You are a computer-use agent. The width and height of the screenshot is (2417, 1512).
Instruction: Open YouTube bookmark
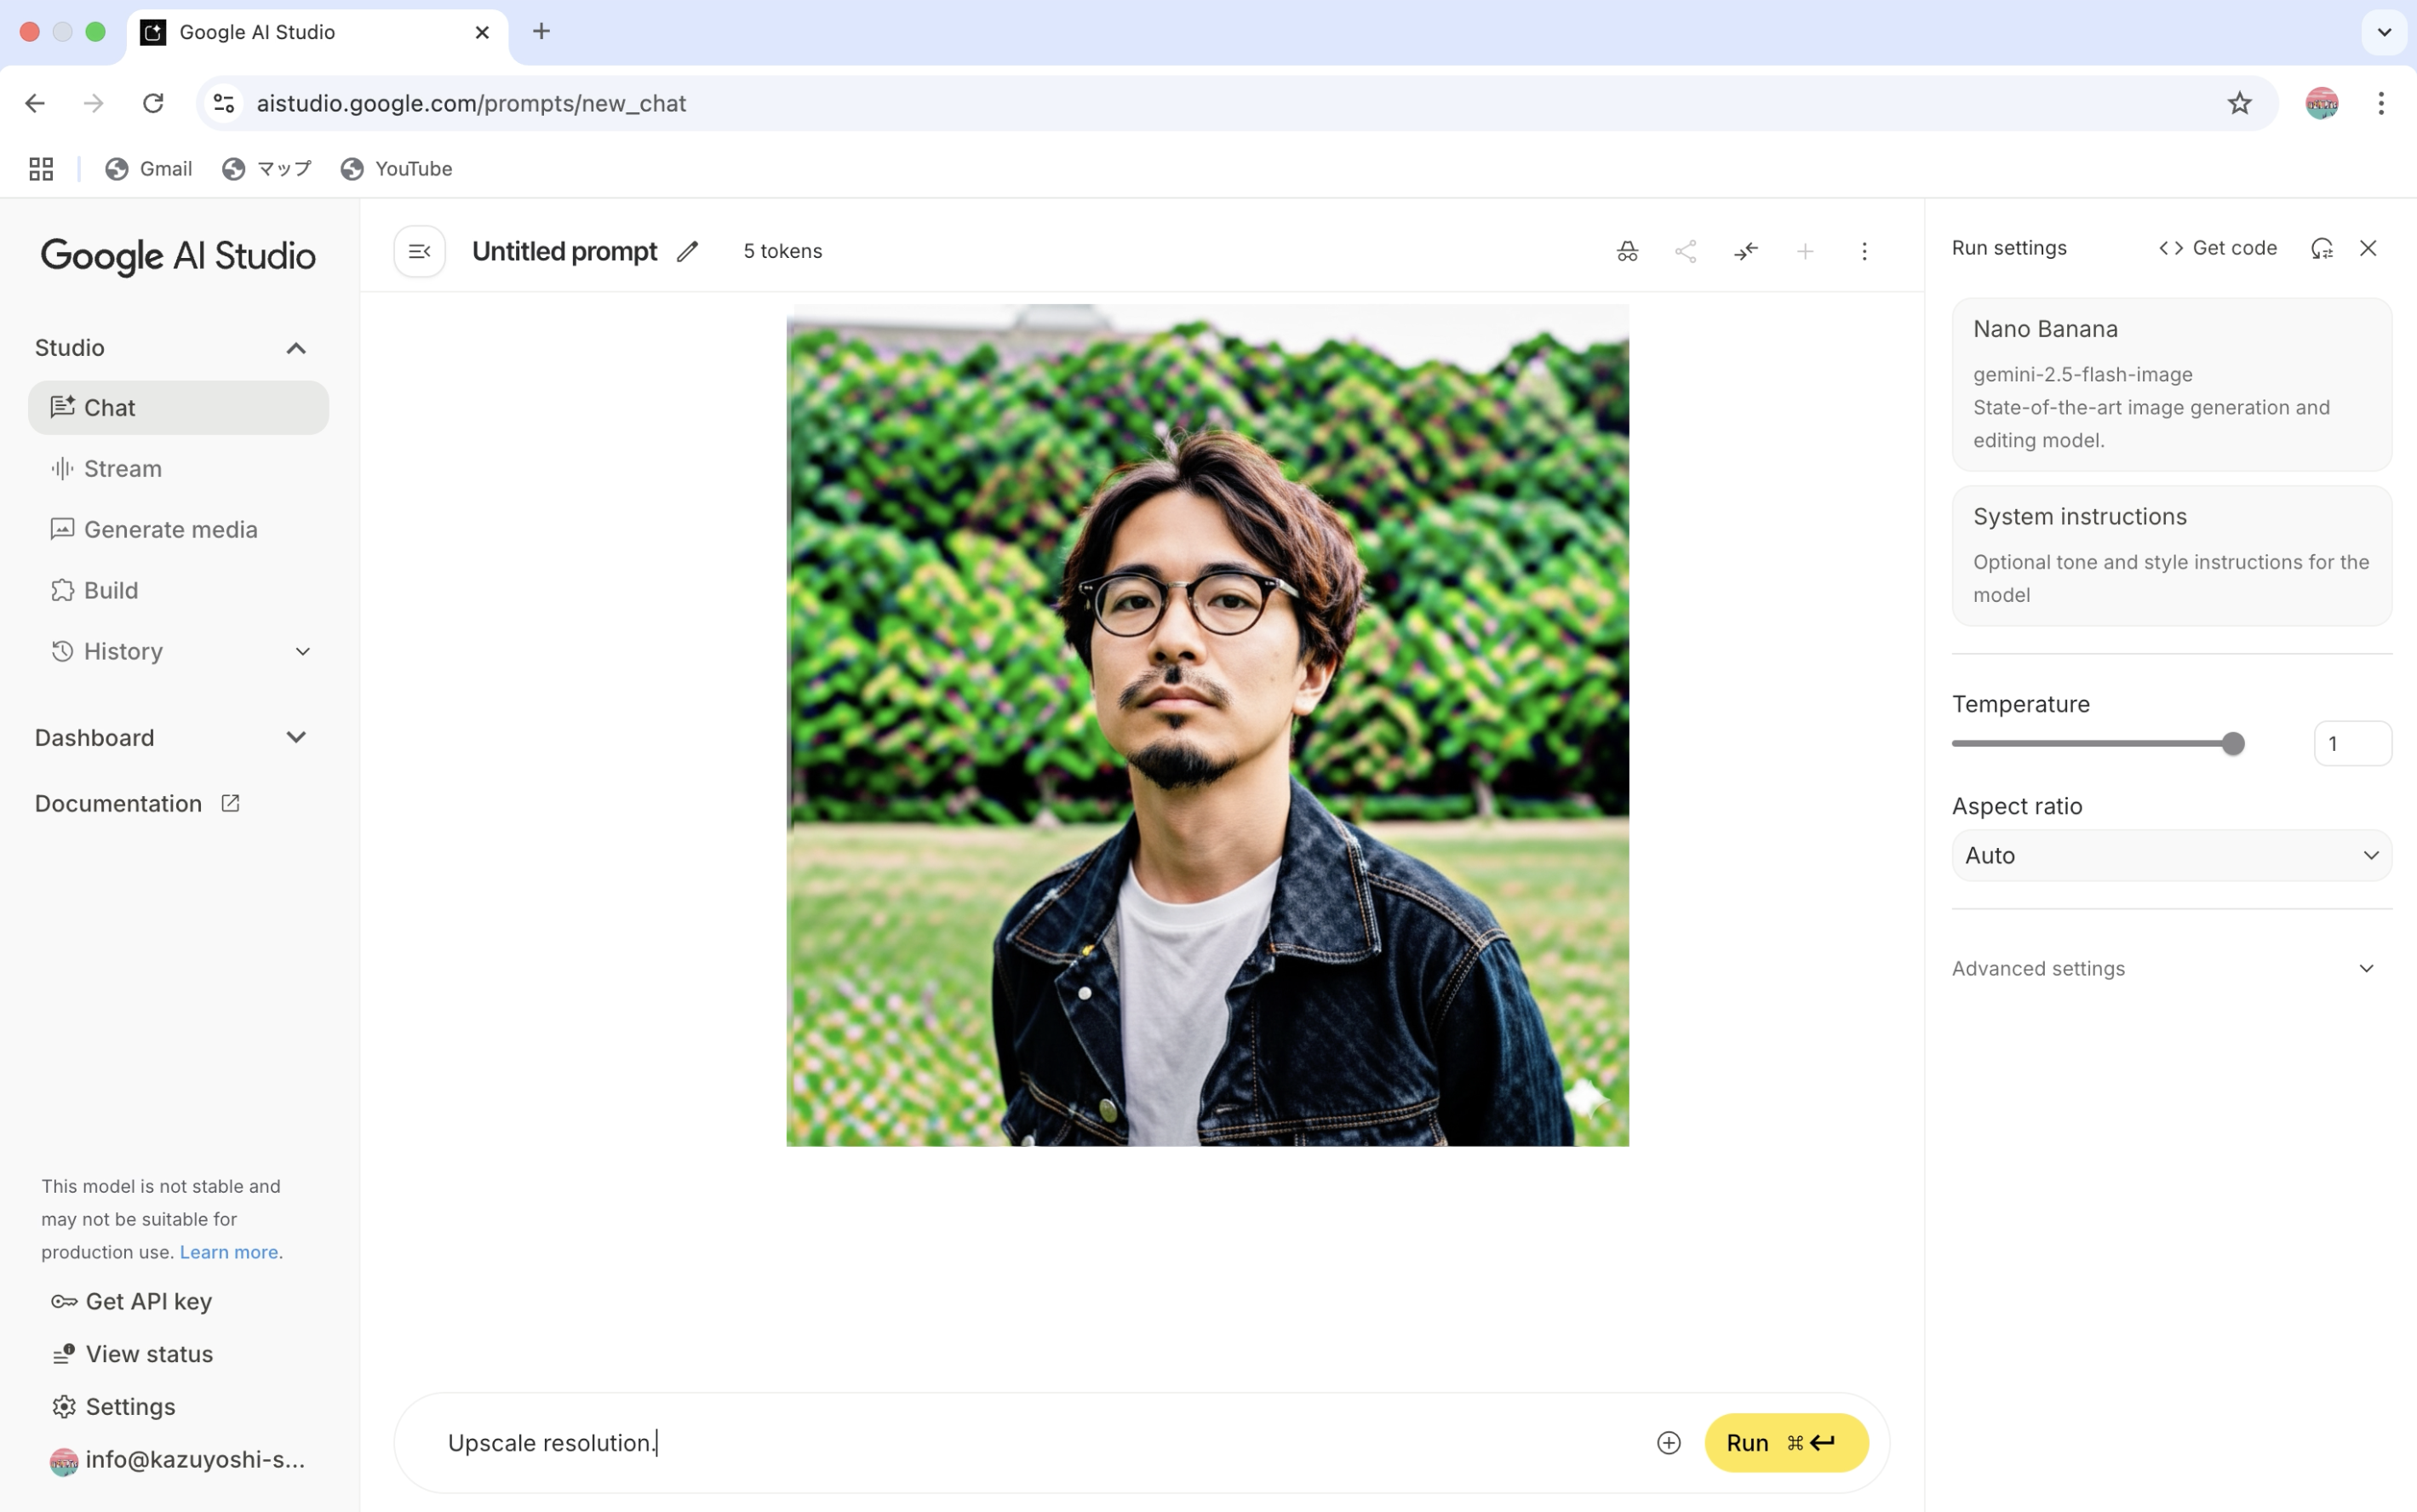click(397, 169)
